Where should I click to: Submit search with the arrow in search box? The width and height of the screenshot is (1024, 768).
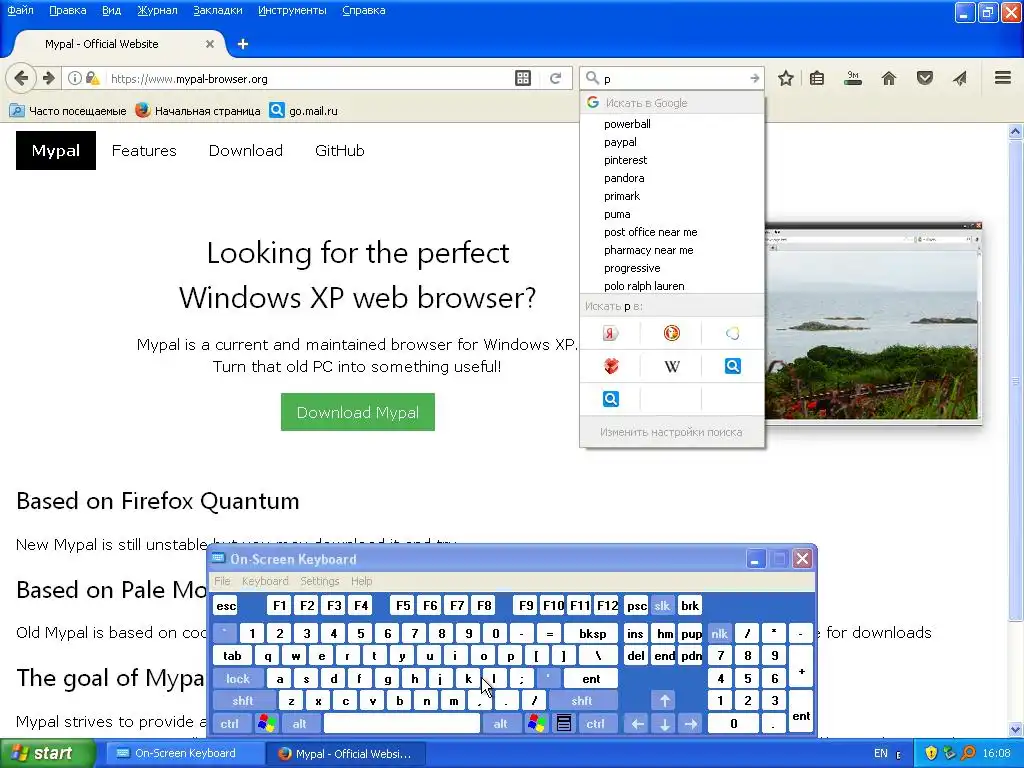coord(754,78)
